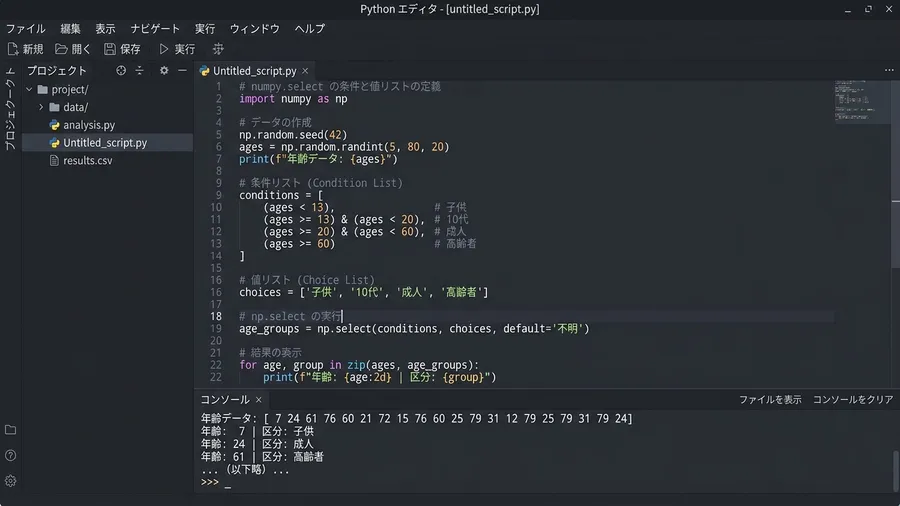Click locate target icon in project panel

(x=121, y=71)
